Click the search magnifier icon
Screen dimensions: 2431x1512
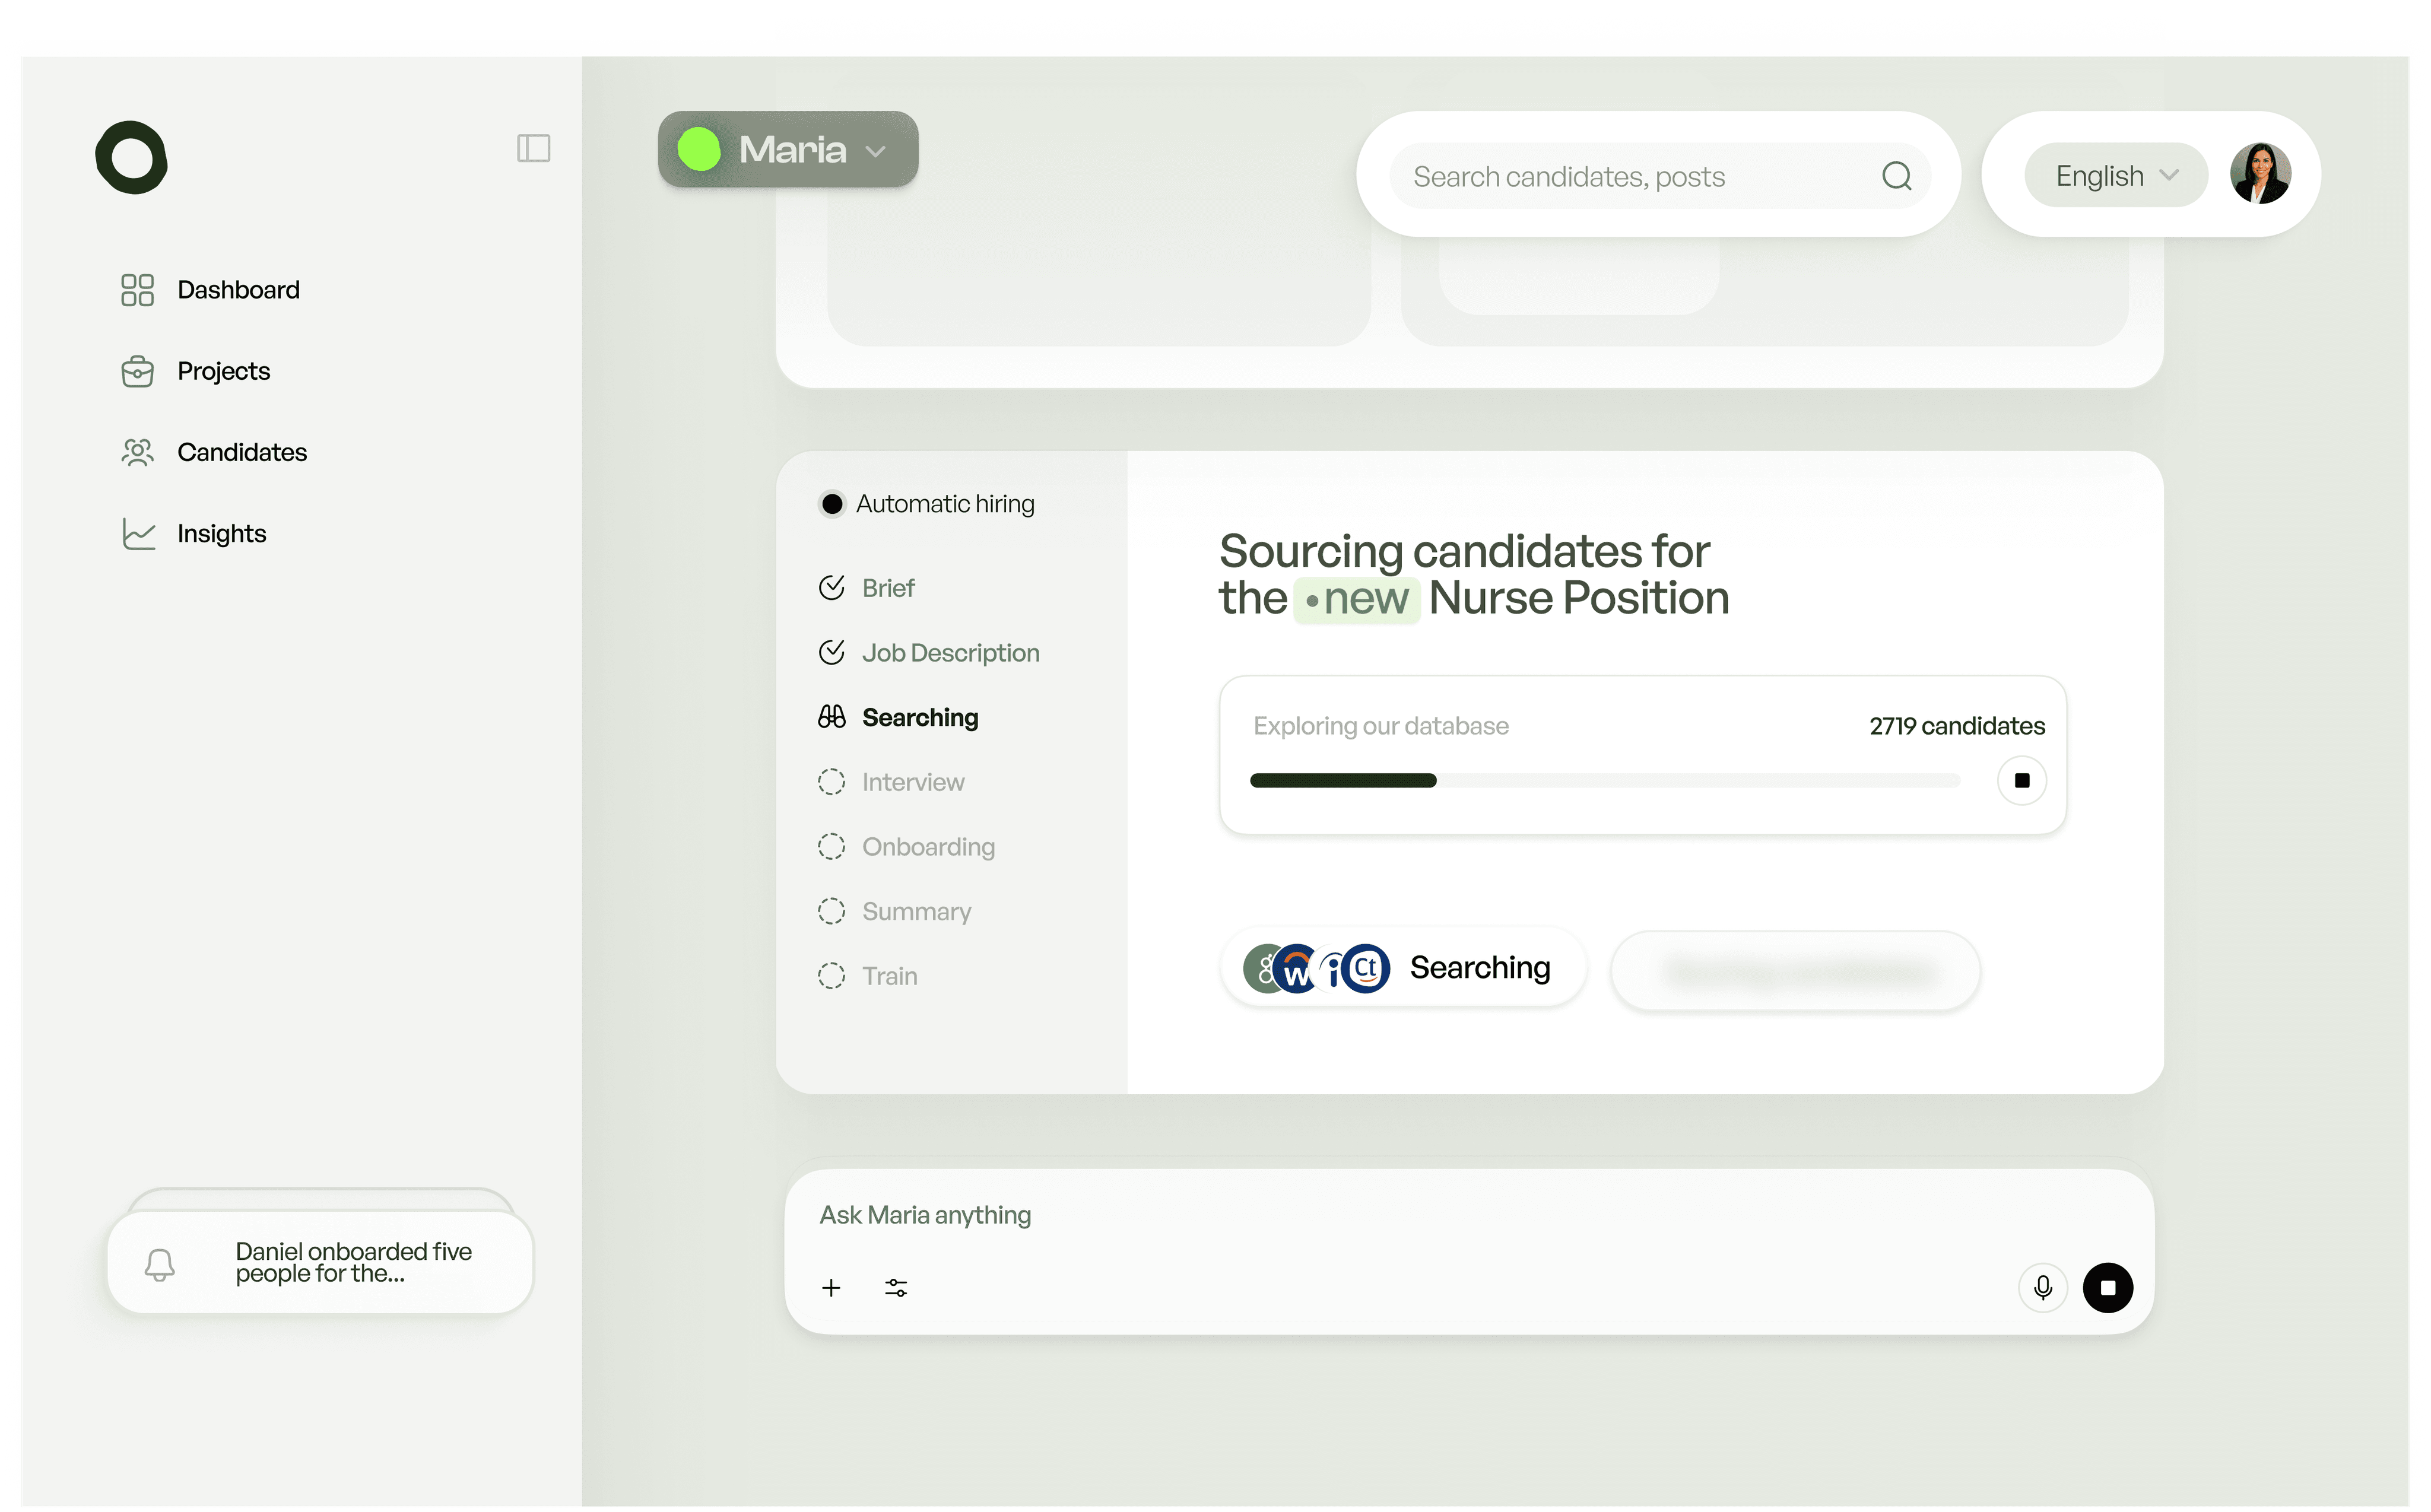1896,175
